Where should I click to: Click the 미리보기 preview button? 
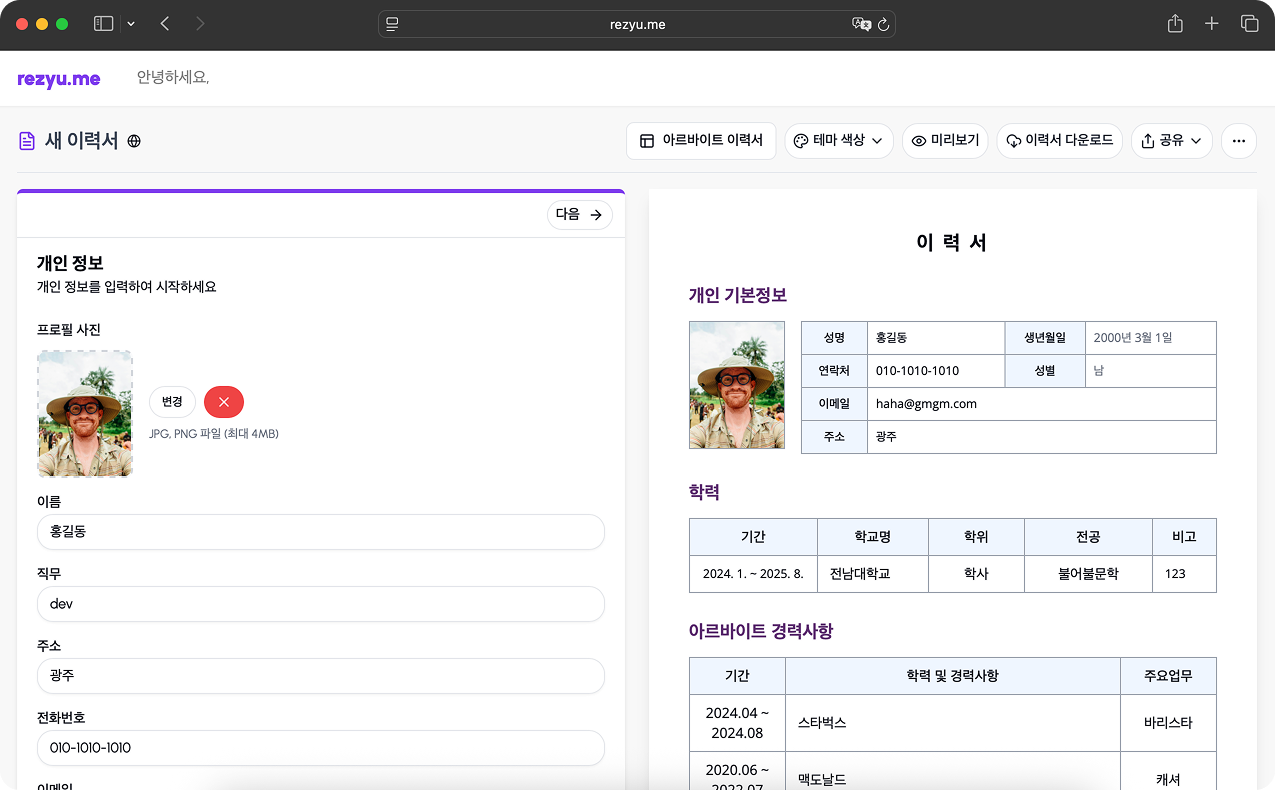click(945, 141)
